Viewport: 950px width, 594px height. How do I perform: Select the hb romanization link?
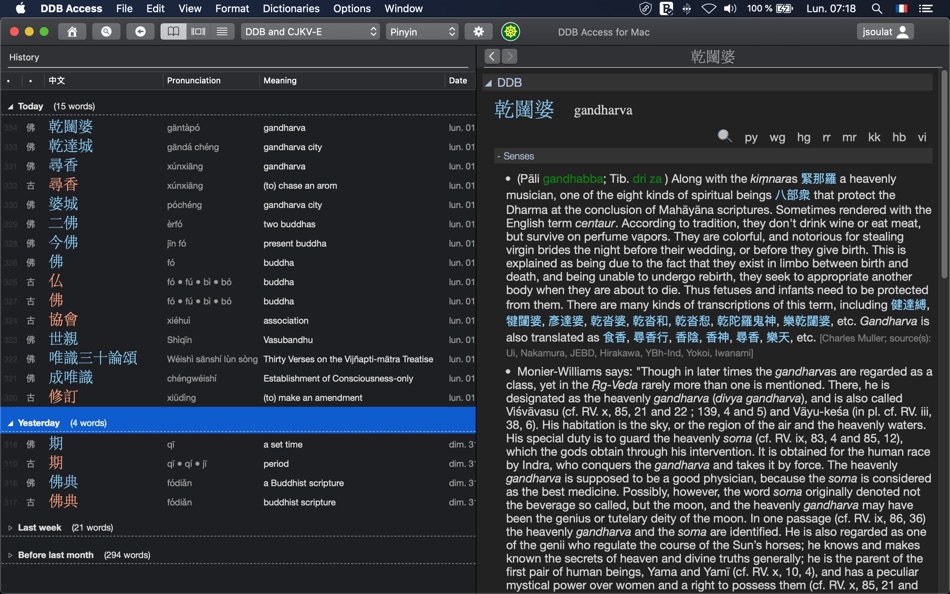tap(899, 138)
